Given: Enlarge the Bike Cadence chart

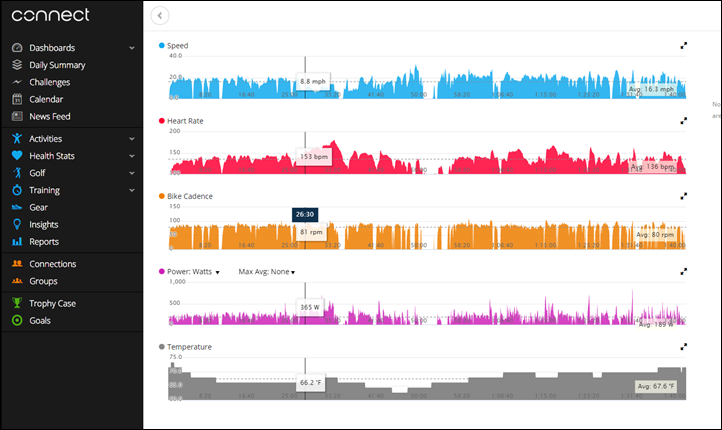Looking at the screenshot, I should (683, 196).
